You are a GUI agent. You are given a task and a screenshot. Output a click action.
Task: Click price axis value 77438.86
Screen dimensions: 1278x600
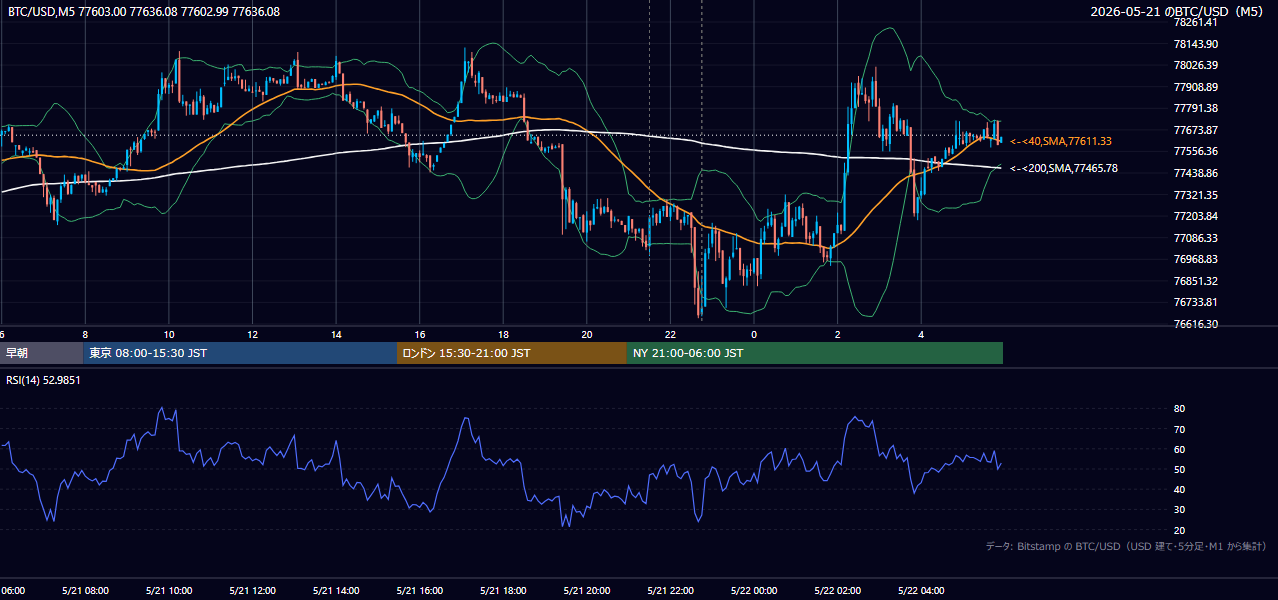click(x=1195, y=173)
